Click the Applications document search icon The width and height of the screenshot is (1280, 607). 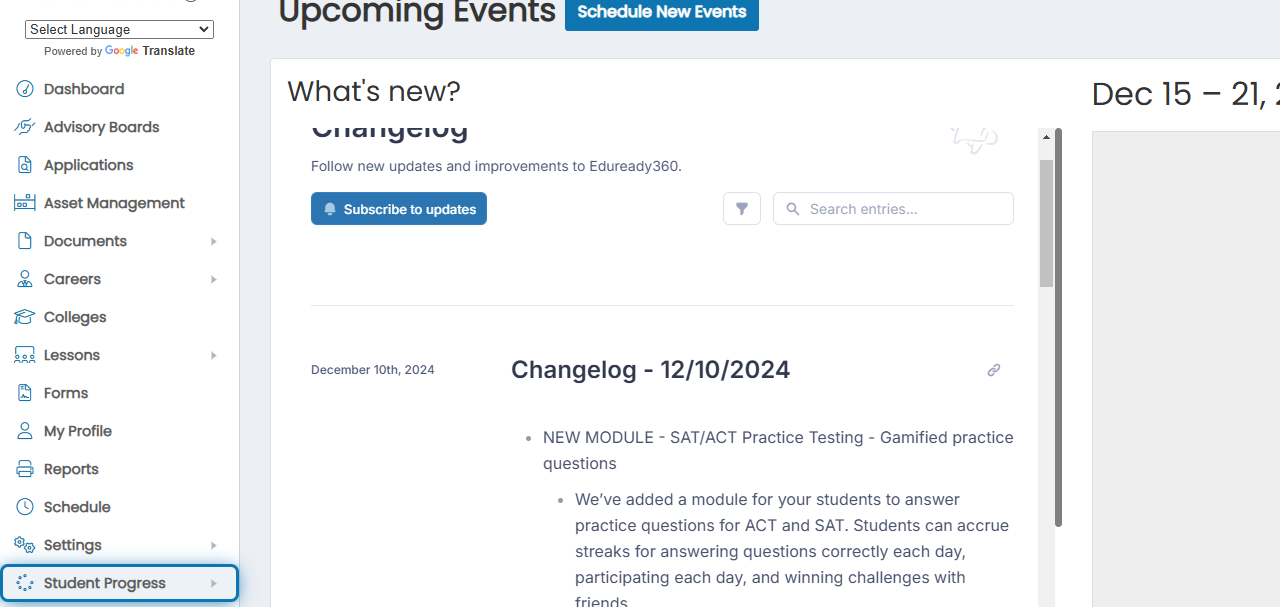[x=25, y=165]
